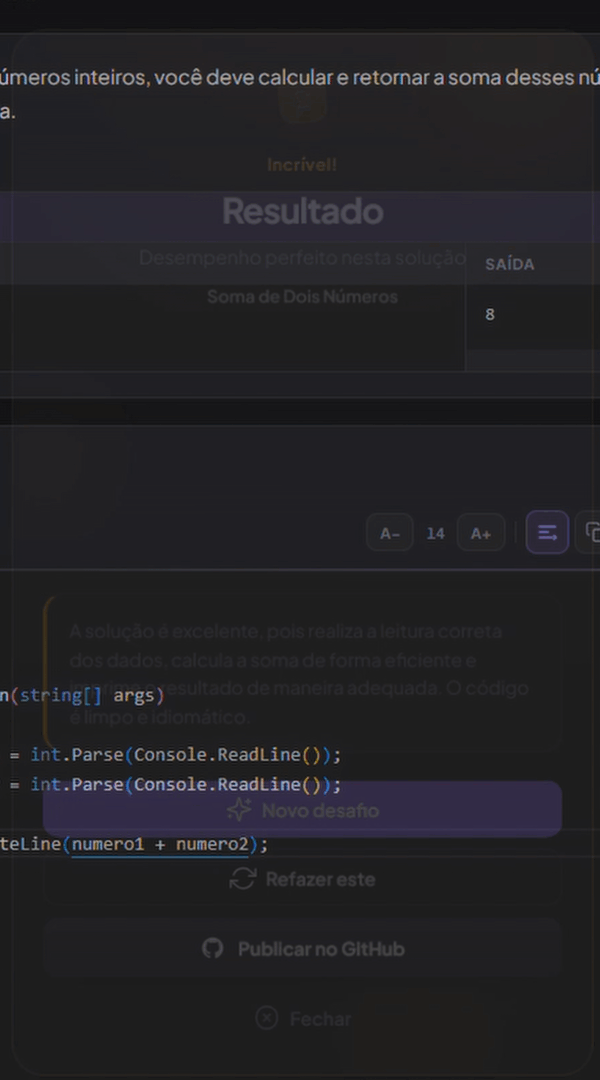Click the problem description about números inteiros
Screen dimensions: 600x1080
pyautogui.click(x=300, y=94)
